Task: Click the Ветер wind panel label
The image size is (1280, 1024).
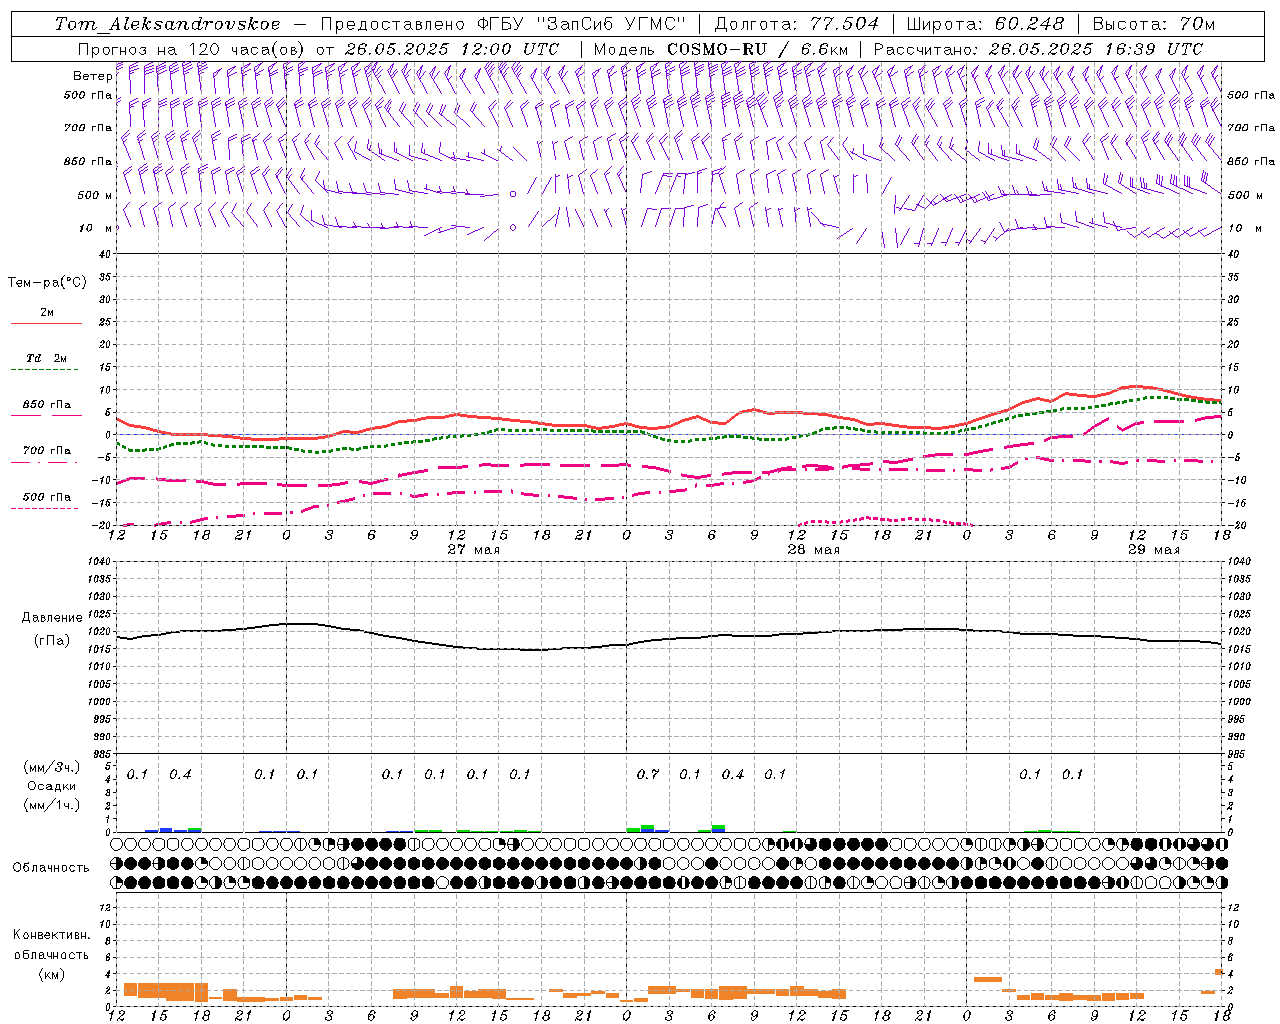Action: coord(92,76)
